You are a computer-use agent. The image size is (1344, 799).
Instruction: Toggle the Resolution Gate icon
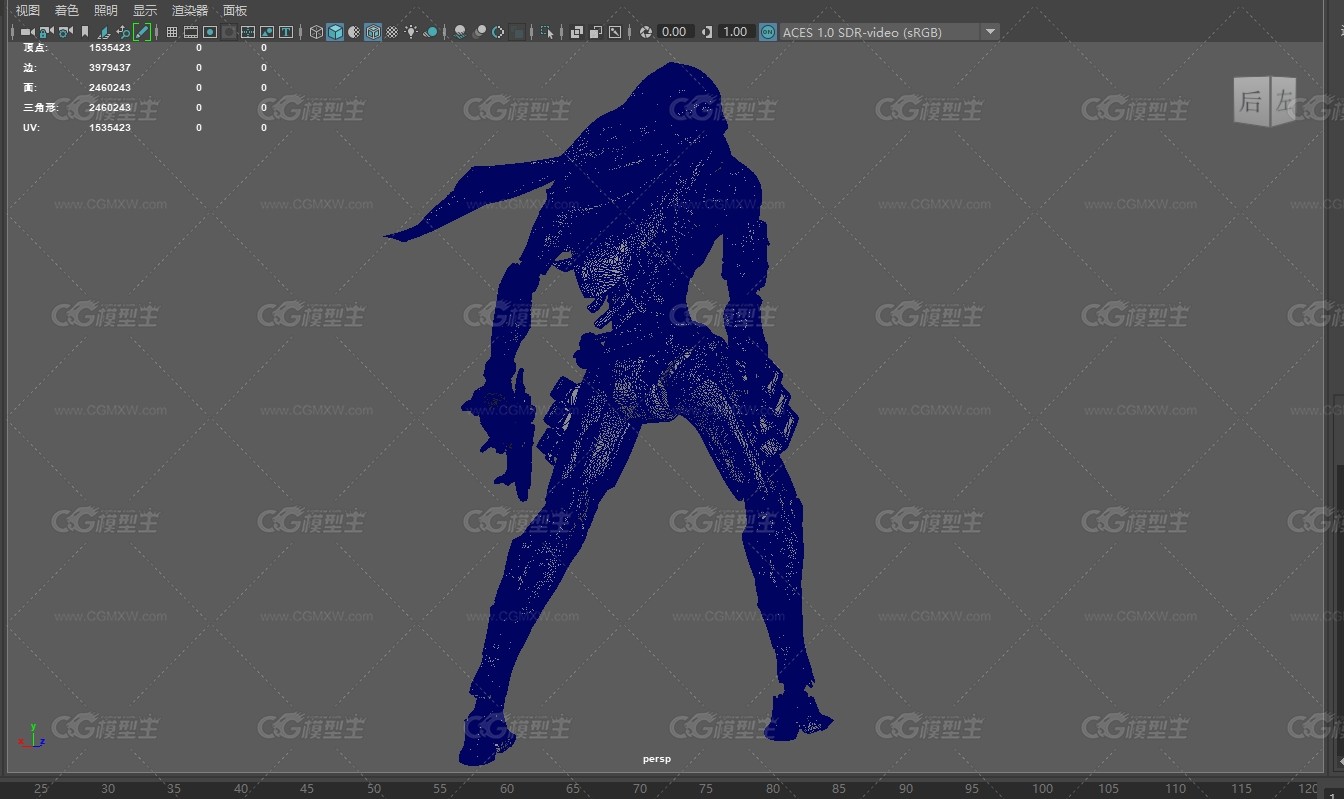pyautogui.click(x=209, y=32)
